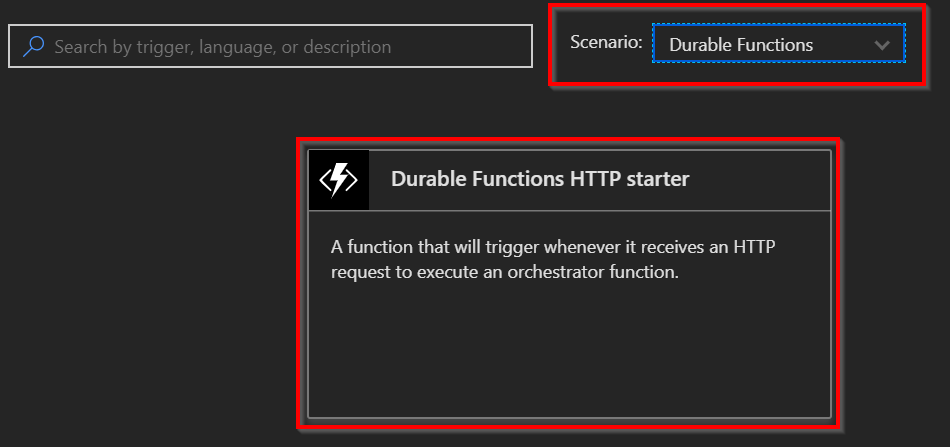The width and height of the screenshot is (950, 447).
Task: Click the Durable Functions lightning bolt icon
Action: (x=338, y=180)
